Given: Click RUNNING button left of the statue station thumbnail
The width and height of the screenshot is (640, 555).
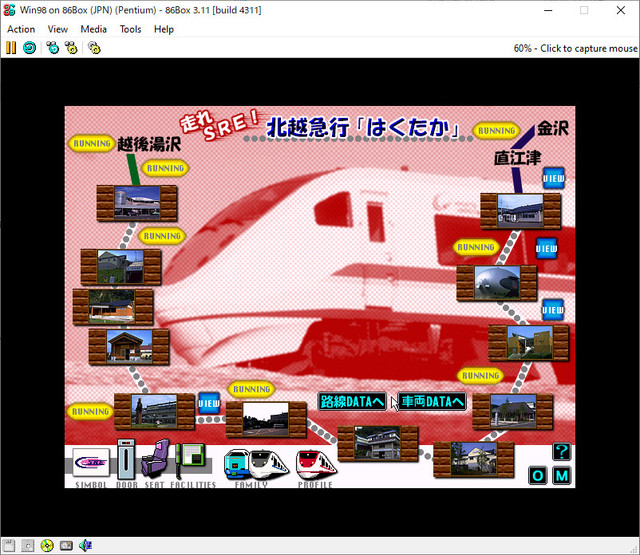Looking at the screenshot, I should pyautogui.click(x=90, y=411).
